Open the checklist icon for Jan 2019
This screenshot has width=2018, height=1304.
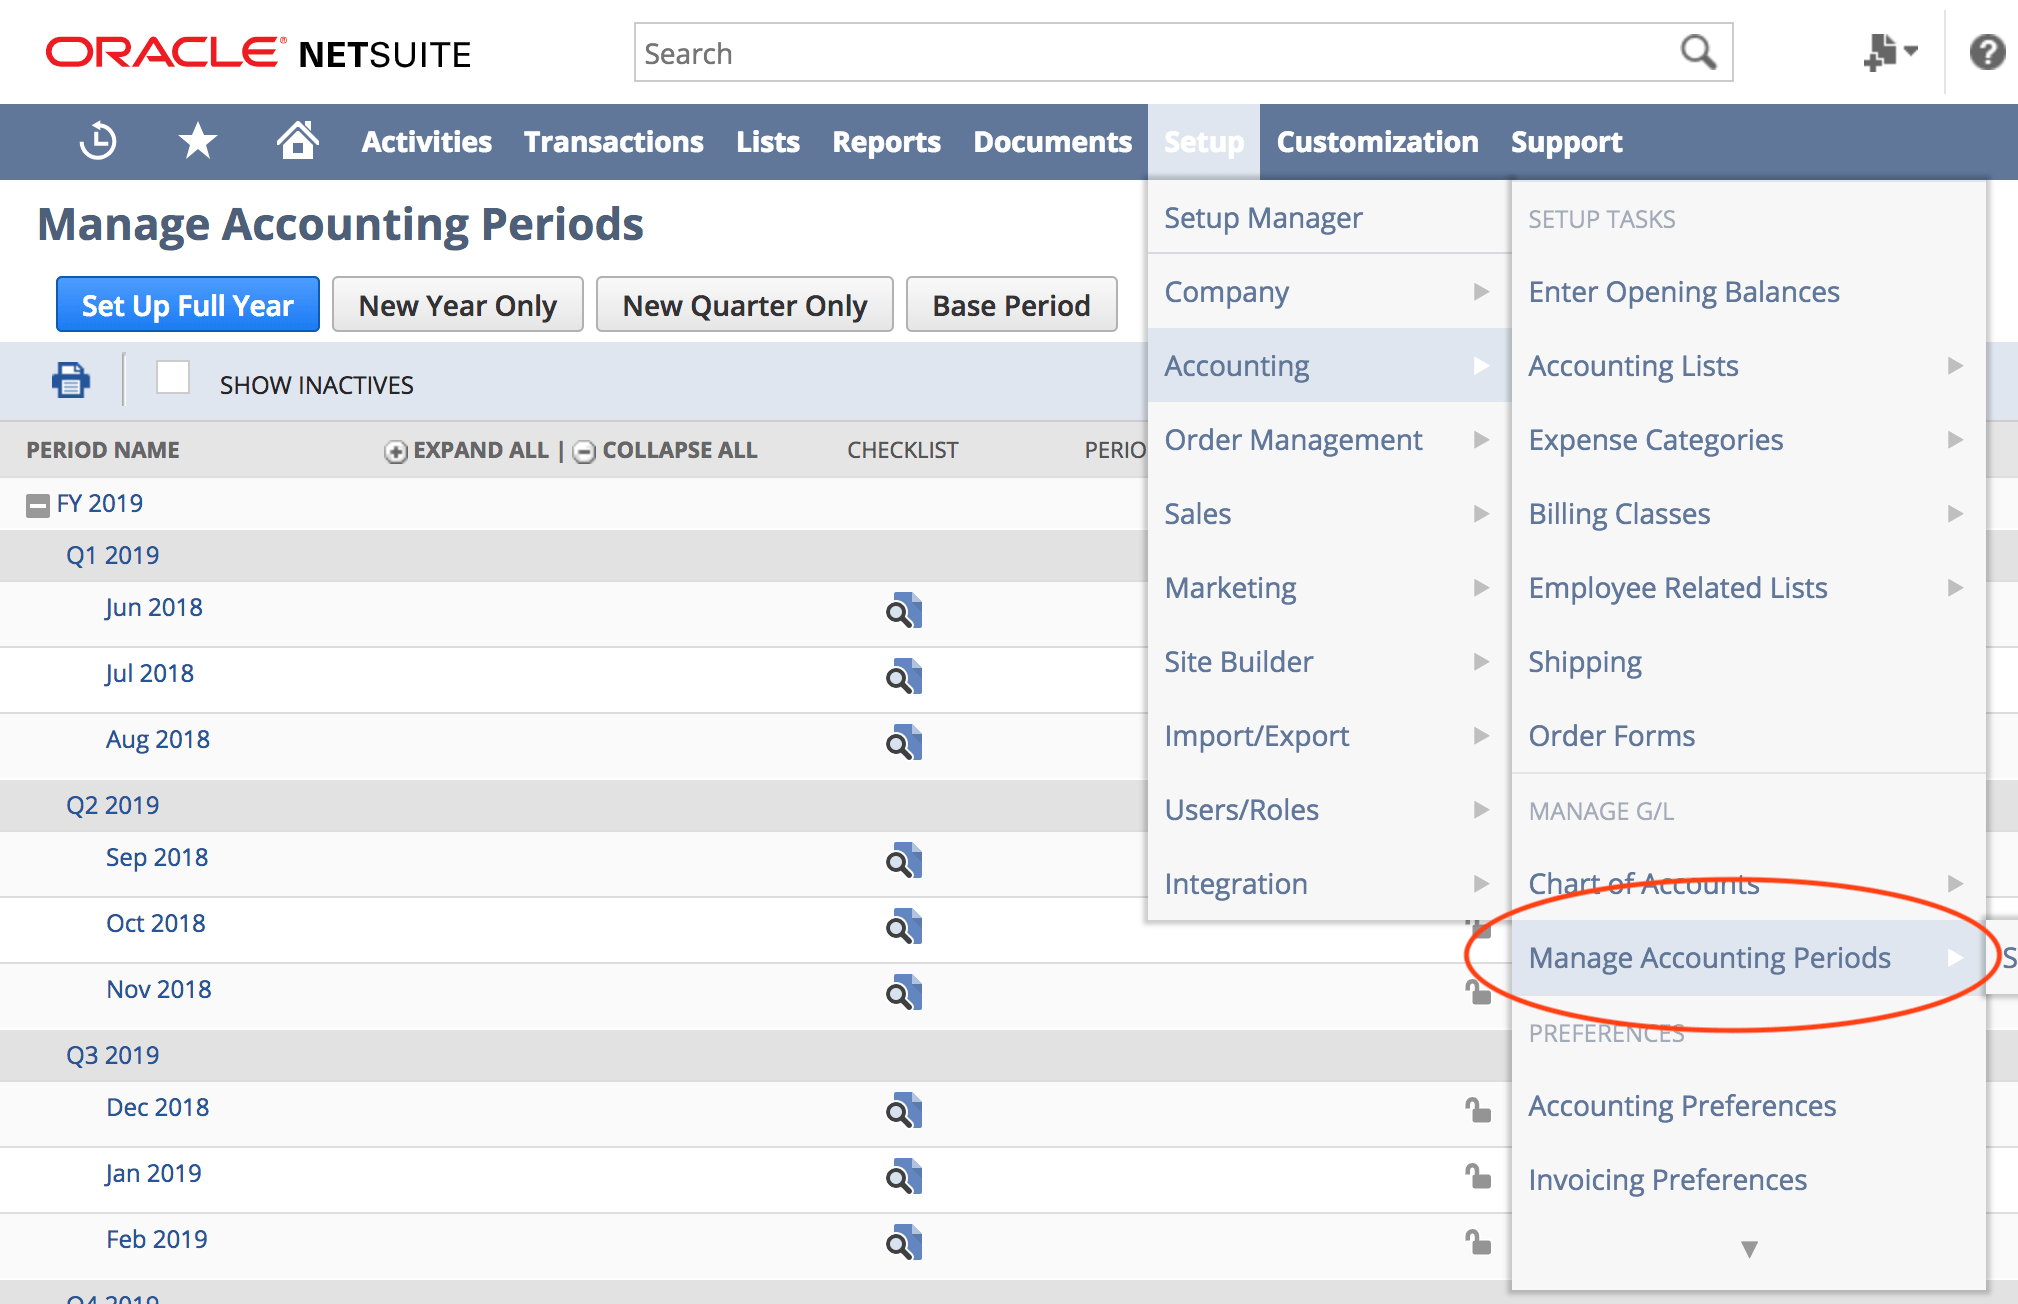(x=903, y=1176)
